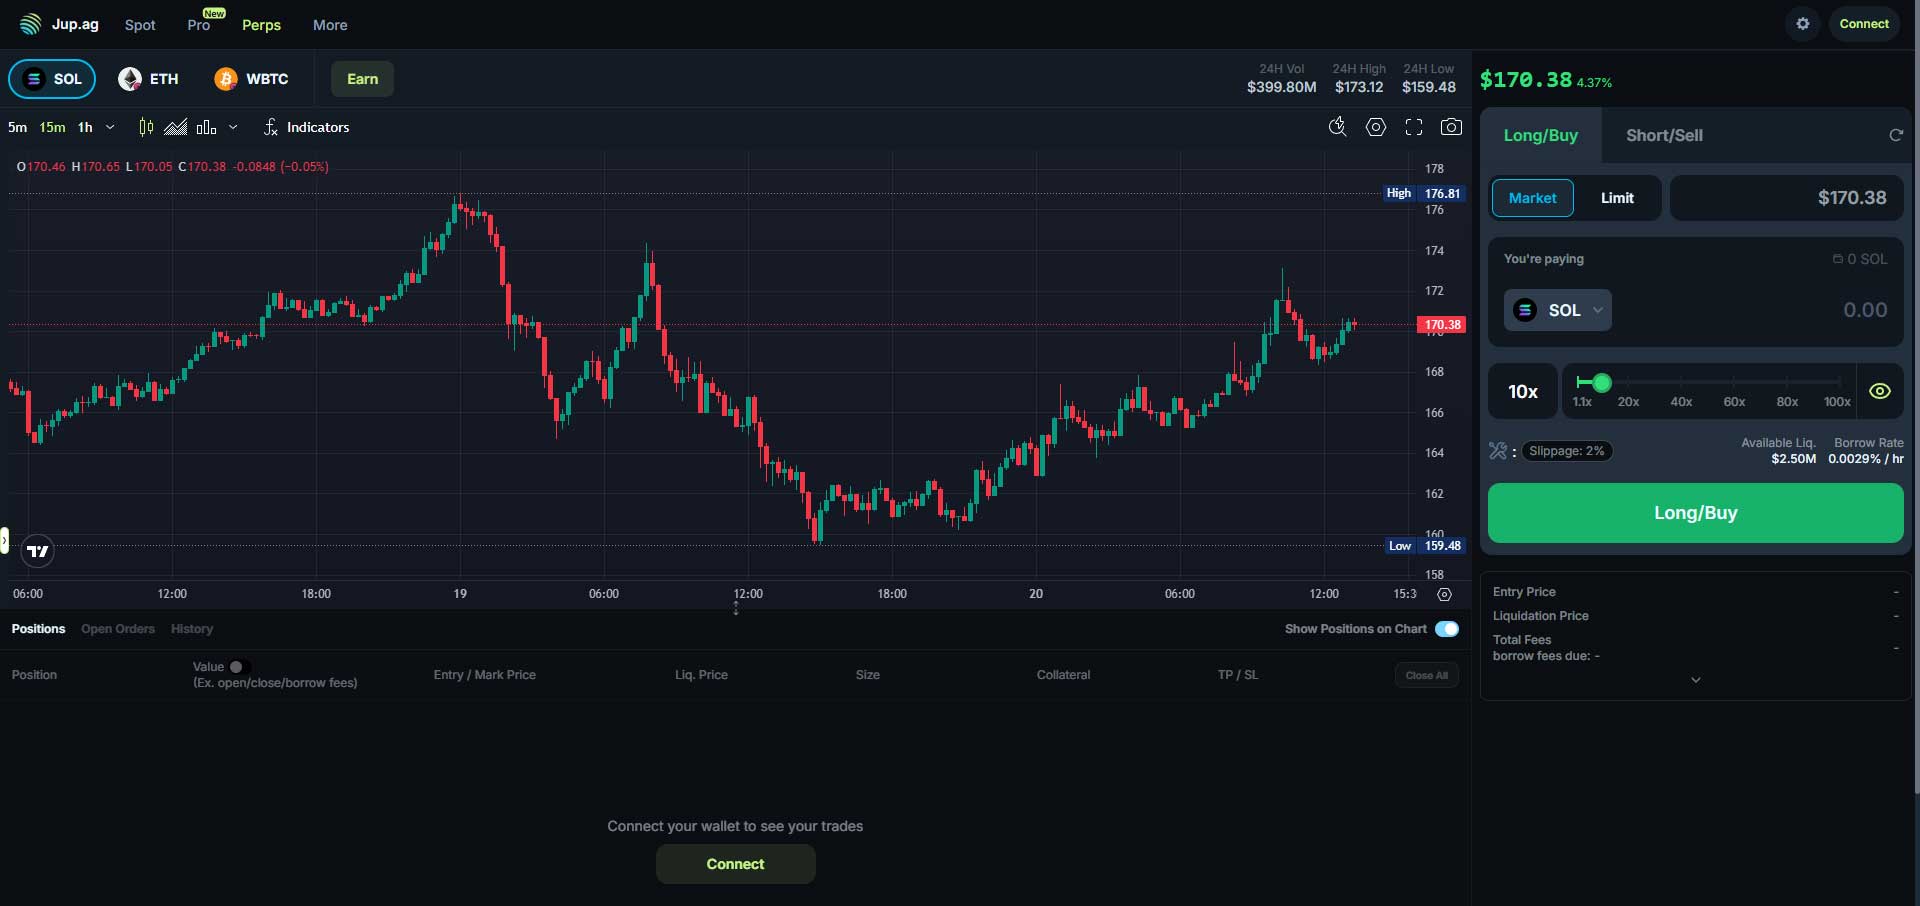Toggle Show Positions on Chart switch
This screenshot has height=906, width=1920.
click(x=1447, y=629)
